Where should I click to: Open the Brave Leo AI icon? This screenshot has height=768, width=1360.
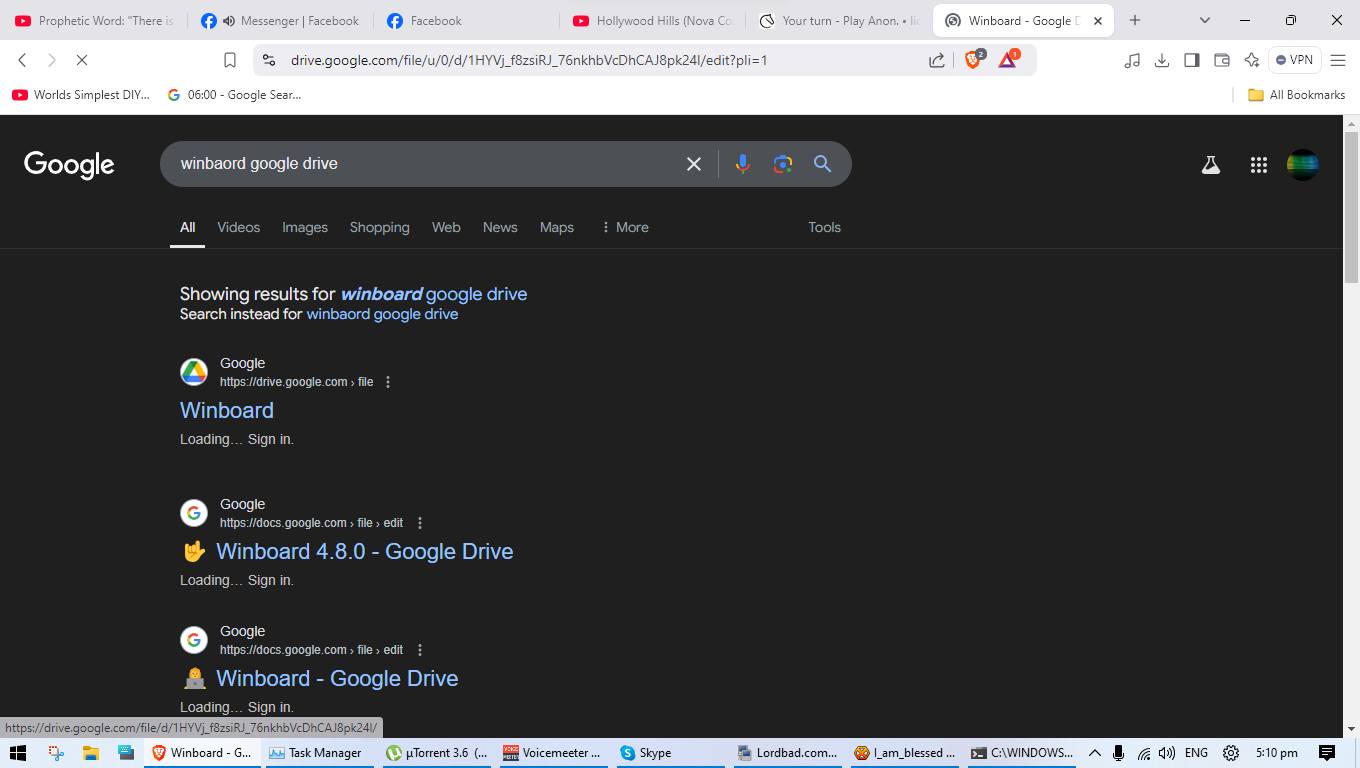click(x=1251, y=60)
